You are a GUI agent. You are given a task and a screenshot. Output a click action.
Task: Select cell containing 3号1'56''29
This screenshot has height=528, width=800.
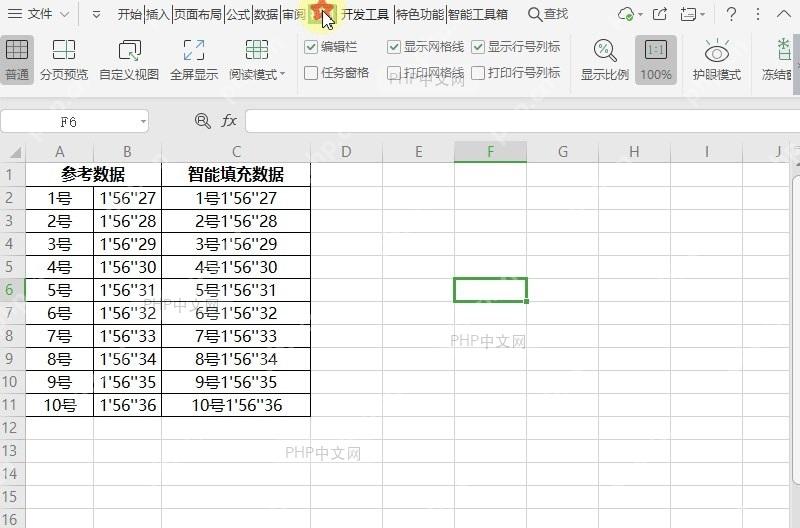236,244
